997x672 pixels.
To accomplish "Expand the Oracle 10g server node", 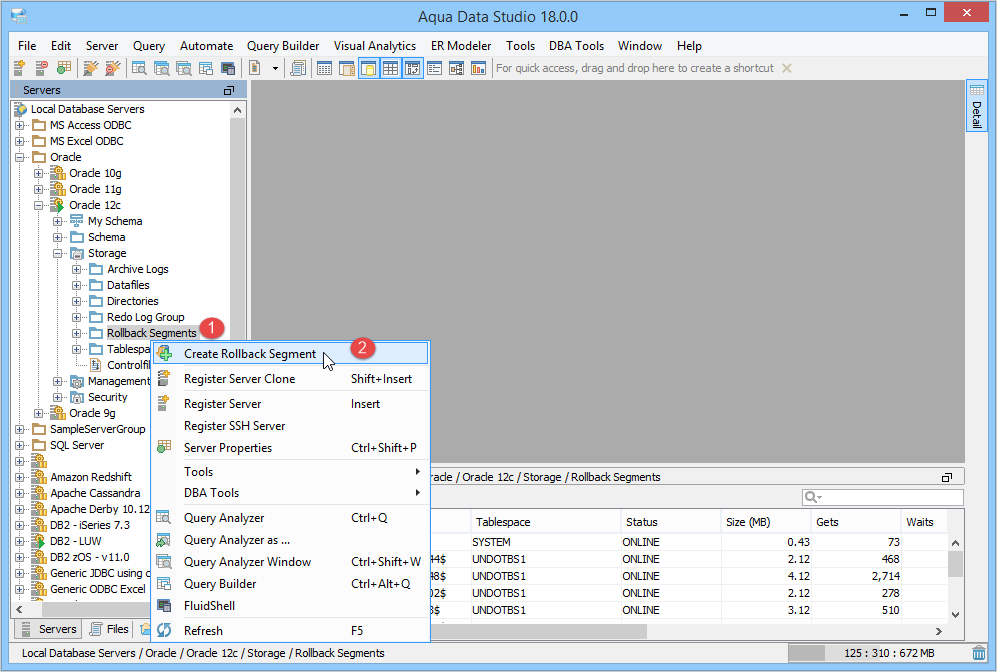I will 39,173.
